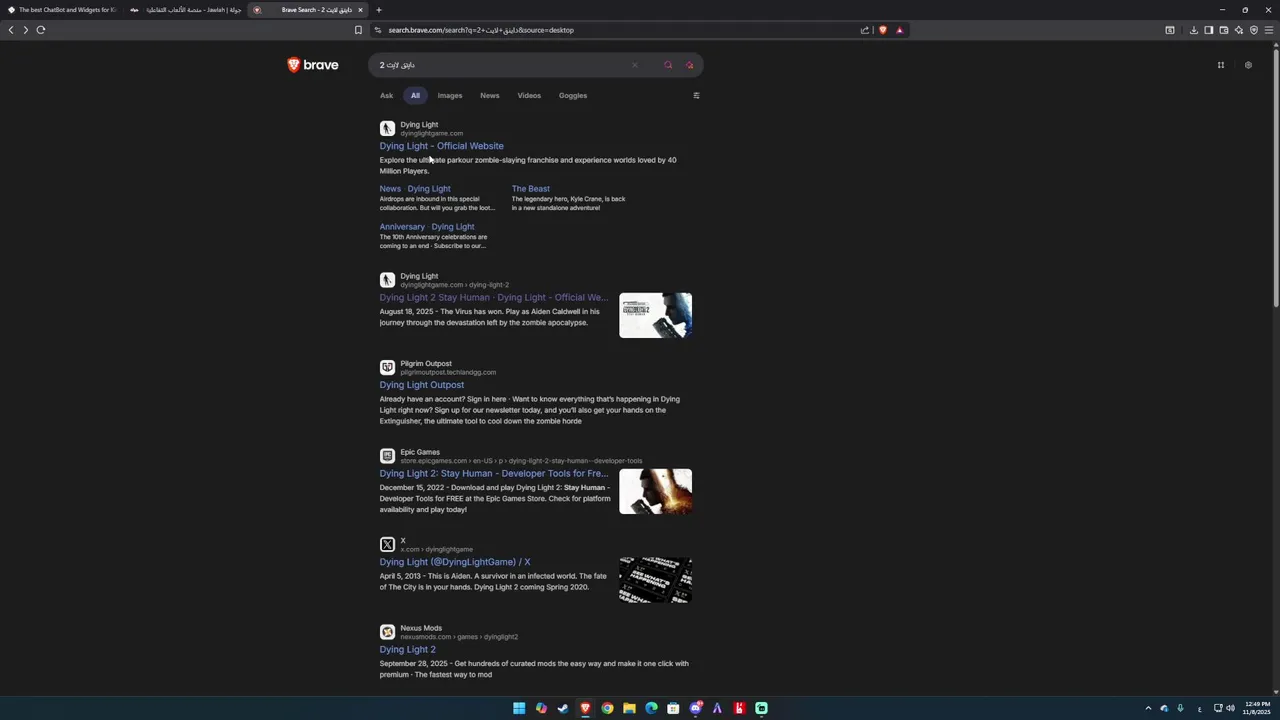Viewport: 1280px width, 720px height.
Task: Click the Brave logo on the search page
Action: [x=313, y=65]
